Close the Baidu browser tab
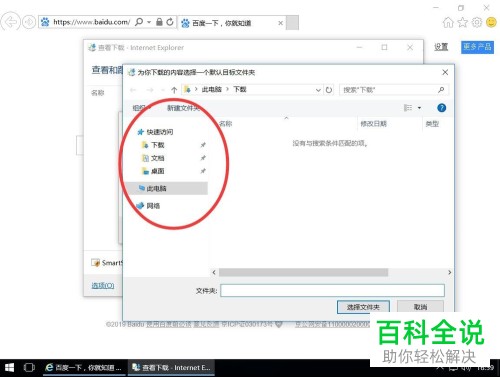 tap(281, 23)
